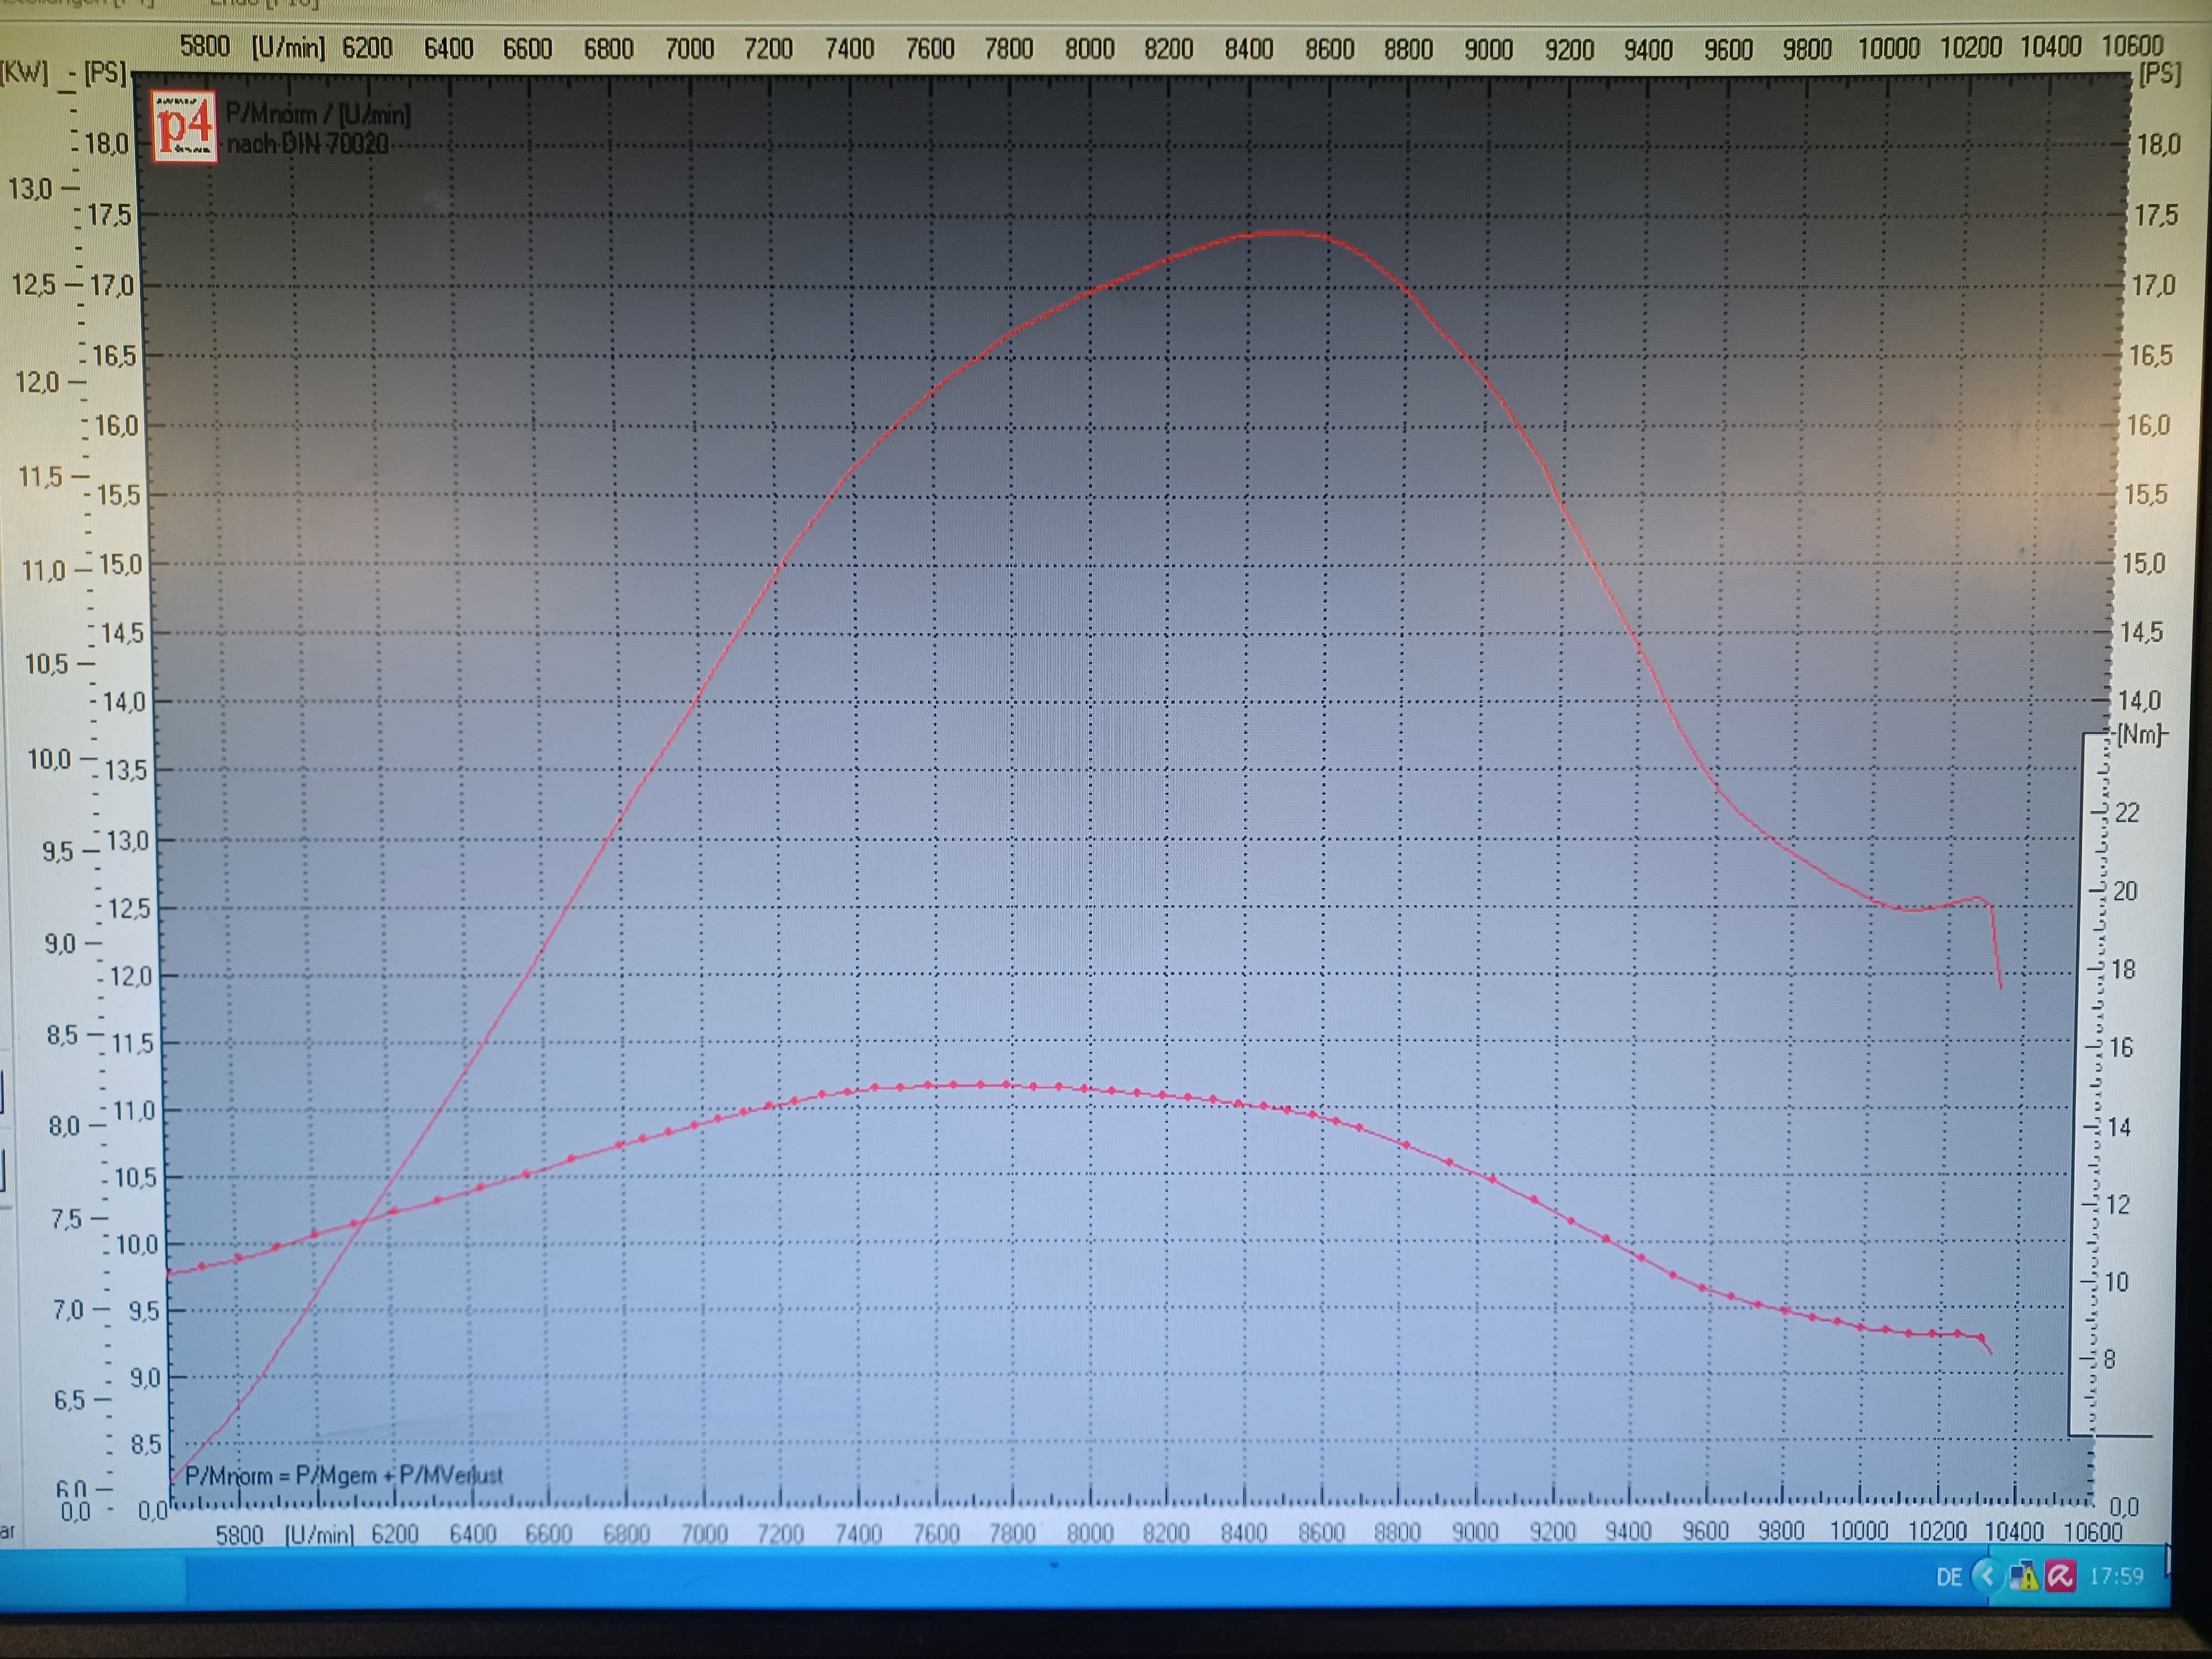The height and width of the screenshot is (1659, 2212).
Task: Expand hidden system tray icons arrow
Action: pos(1987,1577)
